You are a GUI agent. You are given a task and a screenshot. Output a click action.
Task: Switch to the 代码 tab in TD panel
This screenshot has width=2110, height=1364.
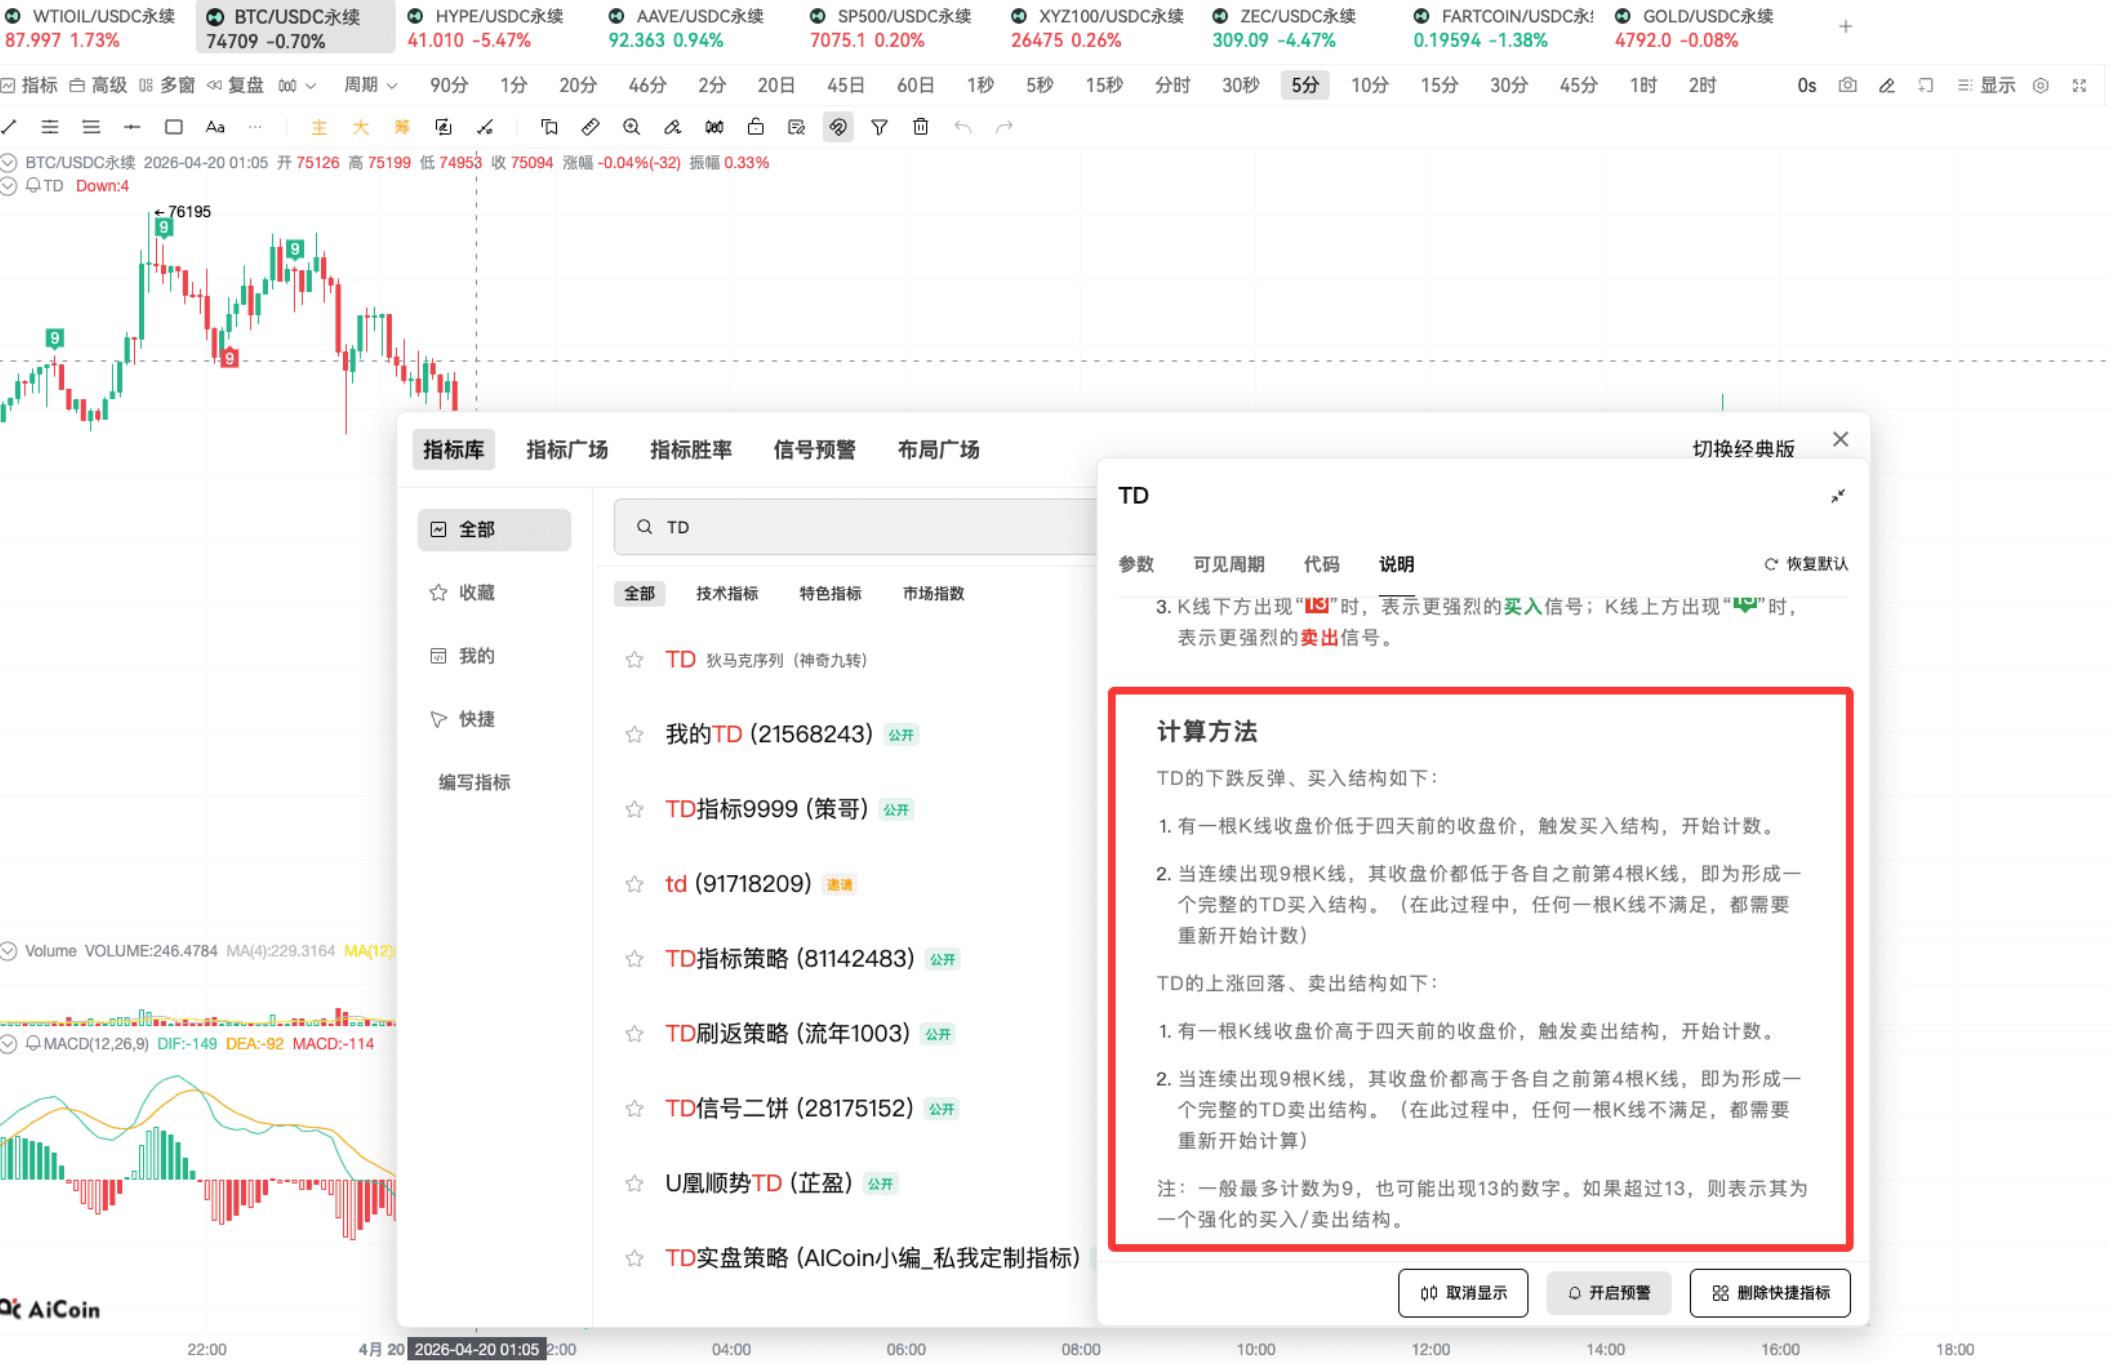click(x=1322, y=564)
